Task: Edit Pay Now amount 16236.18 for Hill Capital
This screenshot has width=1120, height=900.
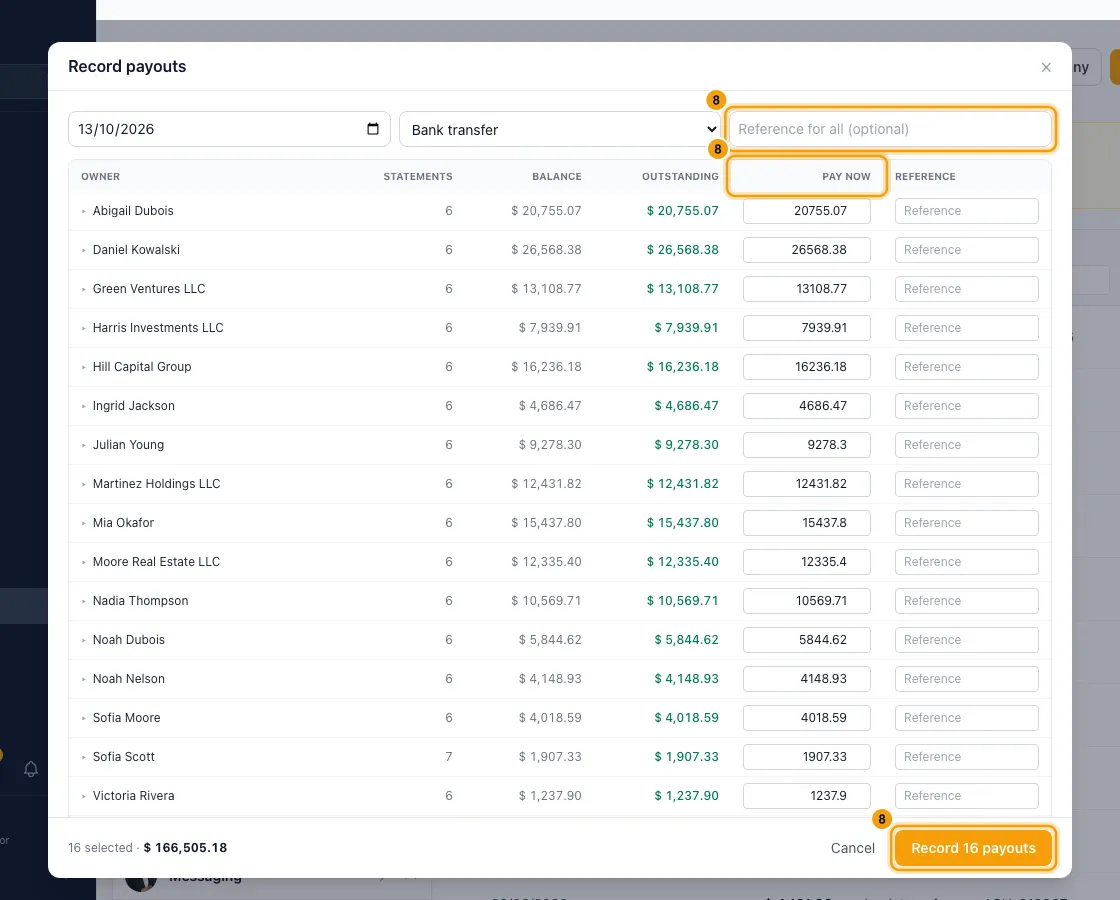Action: (806, 366)
